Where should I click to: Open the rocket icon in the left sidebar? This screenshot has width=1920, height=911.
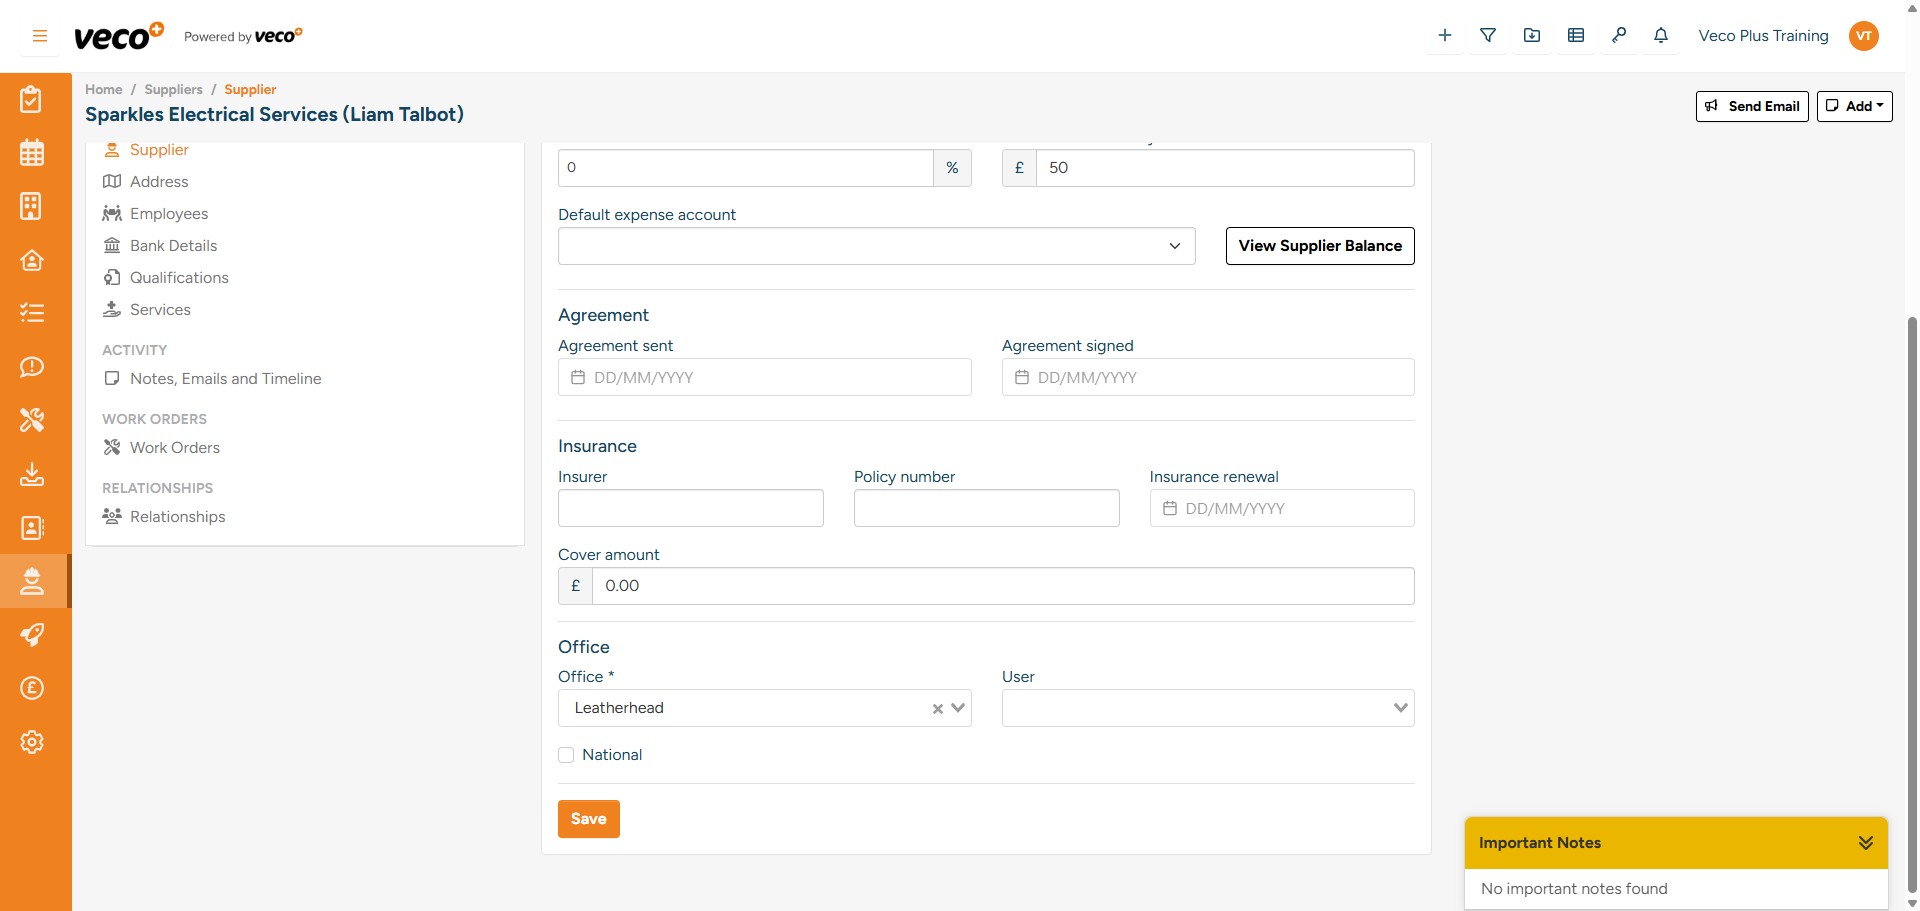click(33, 634)
